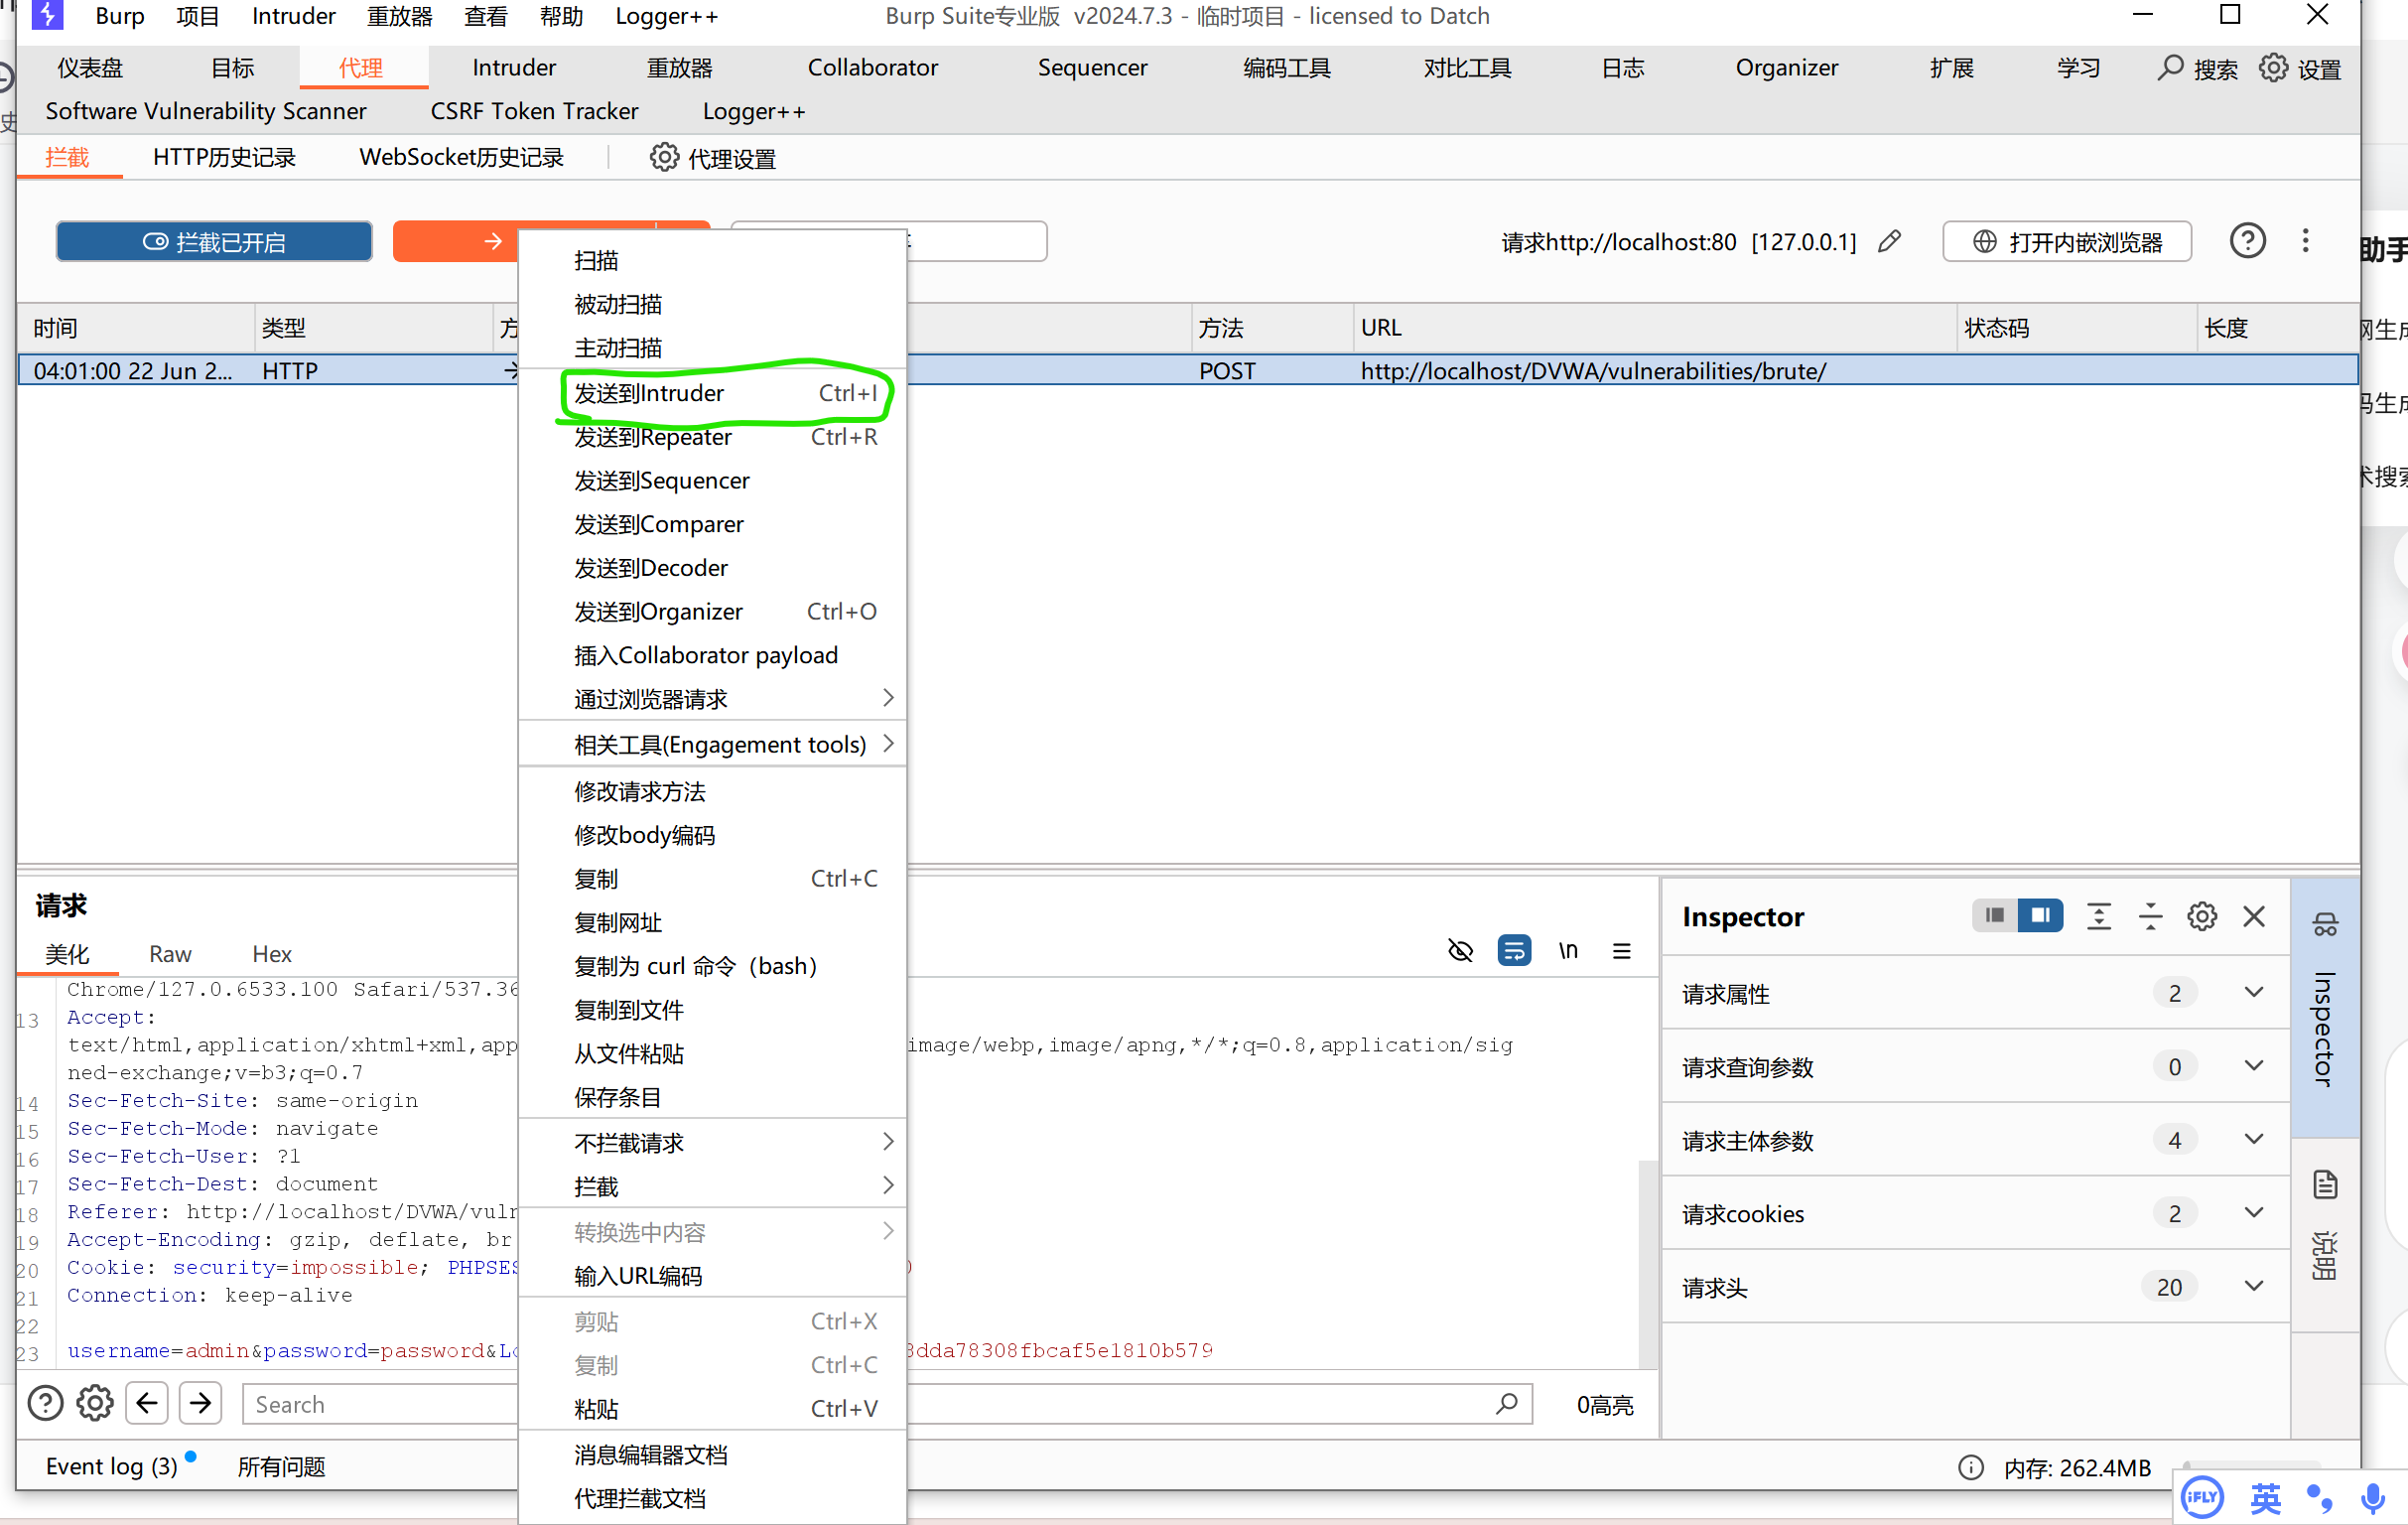Open Inspector settings gear icon
The height and width of the screenshot is (1525, 2408).
pos(2202,916)
